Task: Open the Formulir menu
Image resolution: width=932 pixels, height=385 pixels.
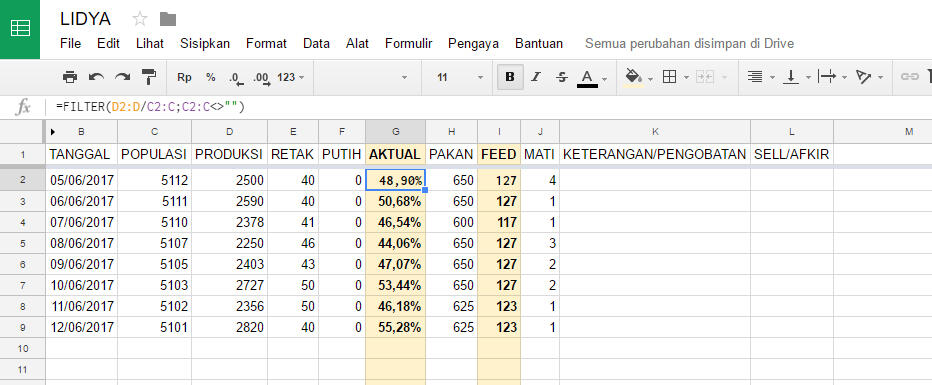Action: [x=408, y=43]
